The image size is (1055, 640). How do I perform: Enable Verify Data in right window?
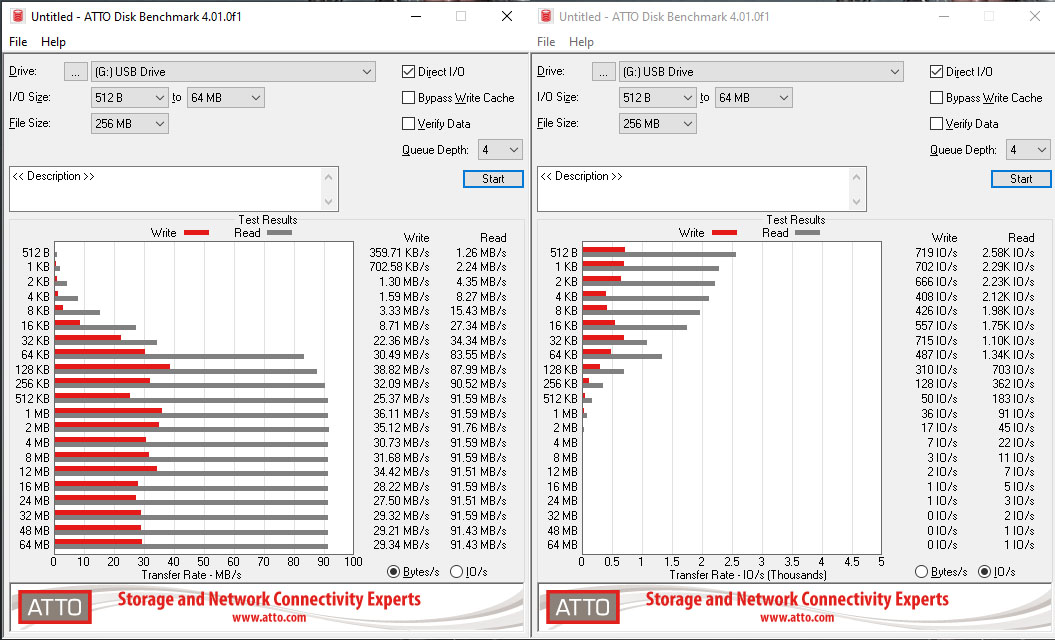coord(937,124)
